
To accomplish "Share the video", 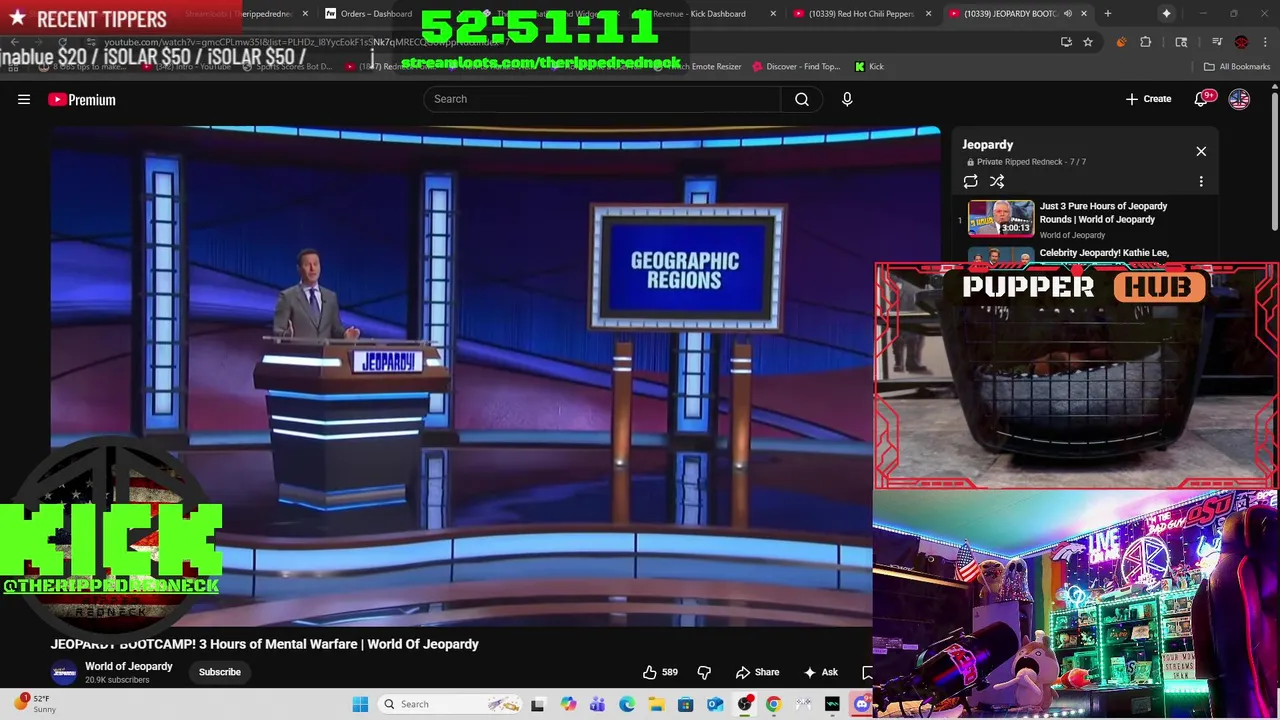I will [758, 672].
